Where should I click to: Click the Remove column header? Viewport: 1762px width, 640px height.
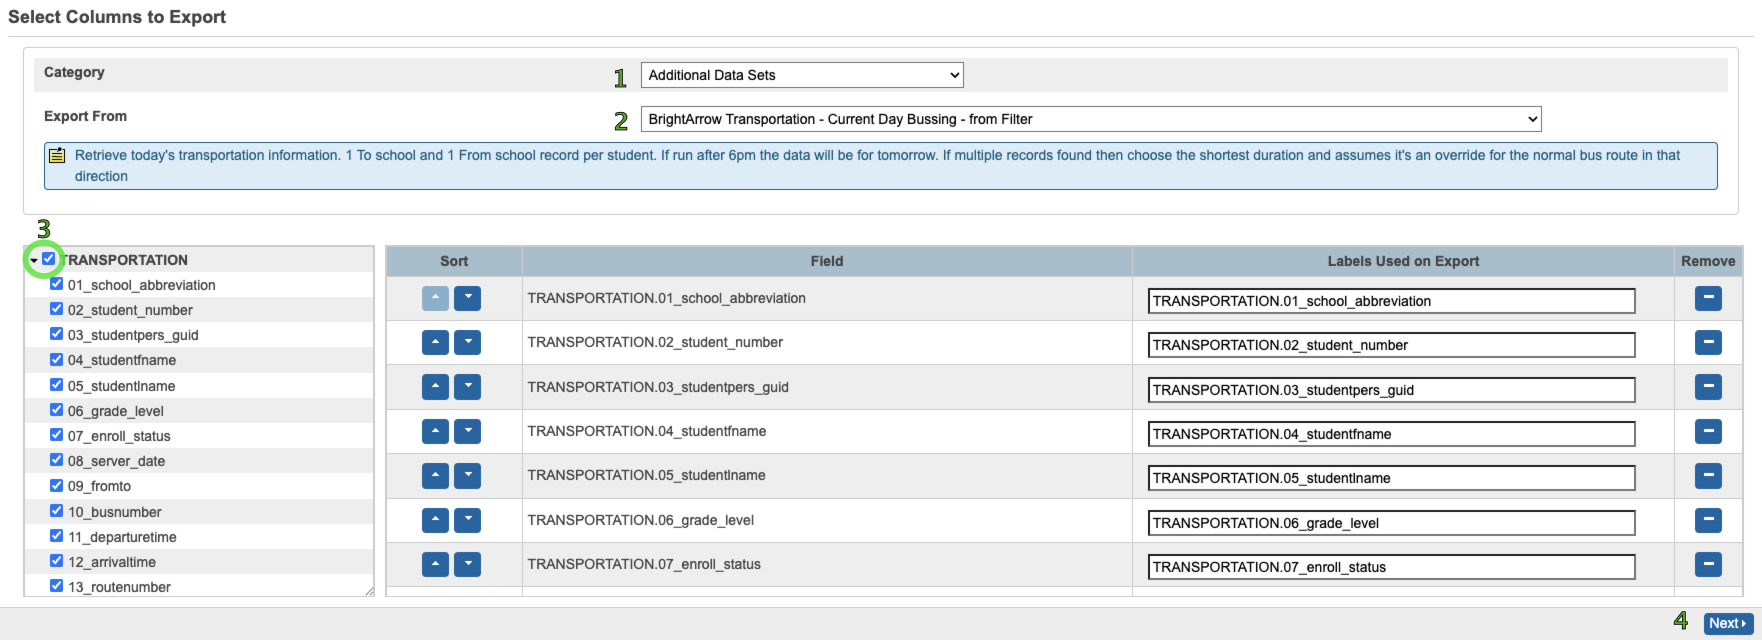[x=1708, y=261]
